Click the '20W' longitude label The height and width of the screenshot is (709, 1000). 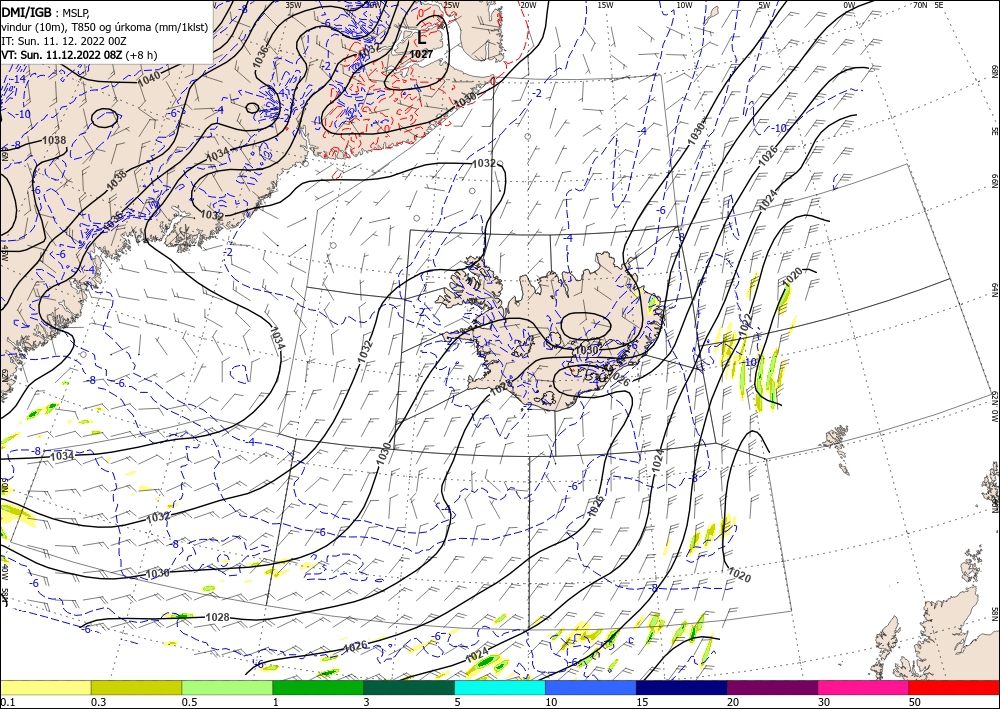528,5
